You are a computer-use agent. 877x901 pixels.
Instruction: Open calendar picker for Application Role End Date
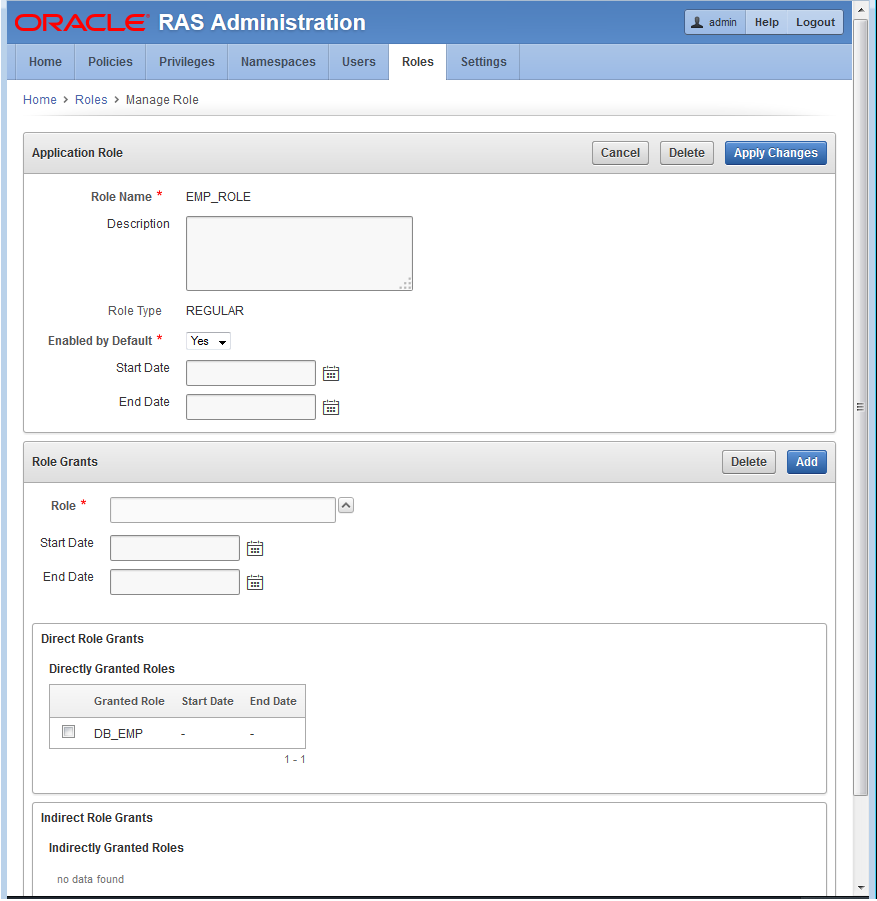click(331, 407)
